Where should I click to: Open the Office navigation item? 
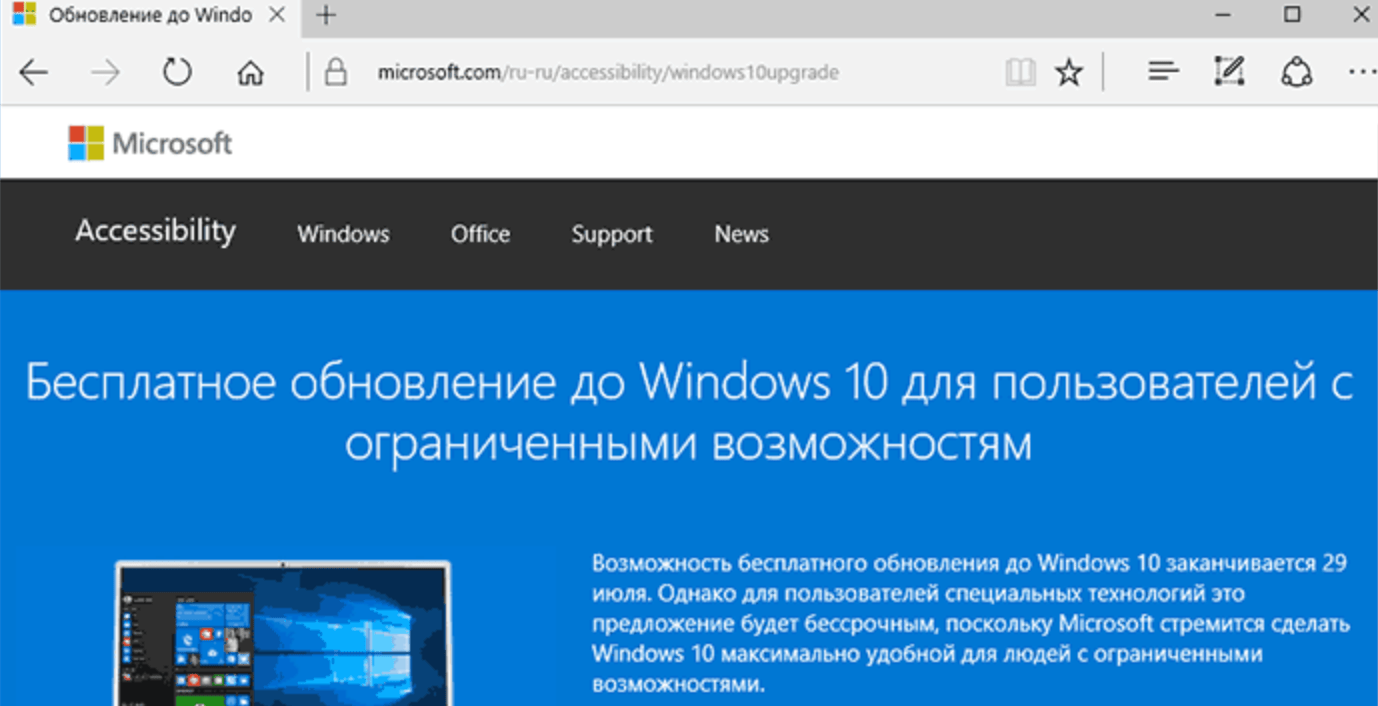[480, 234]
